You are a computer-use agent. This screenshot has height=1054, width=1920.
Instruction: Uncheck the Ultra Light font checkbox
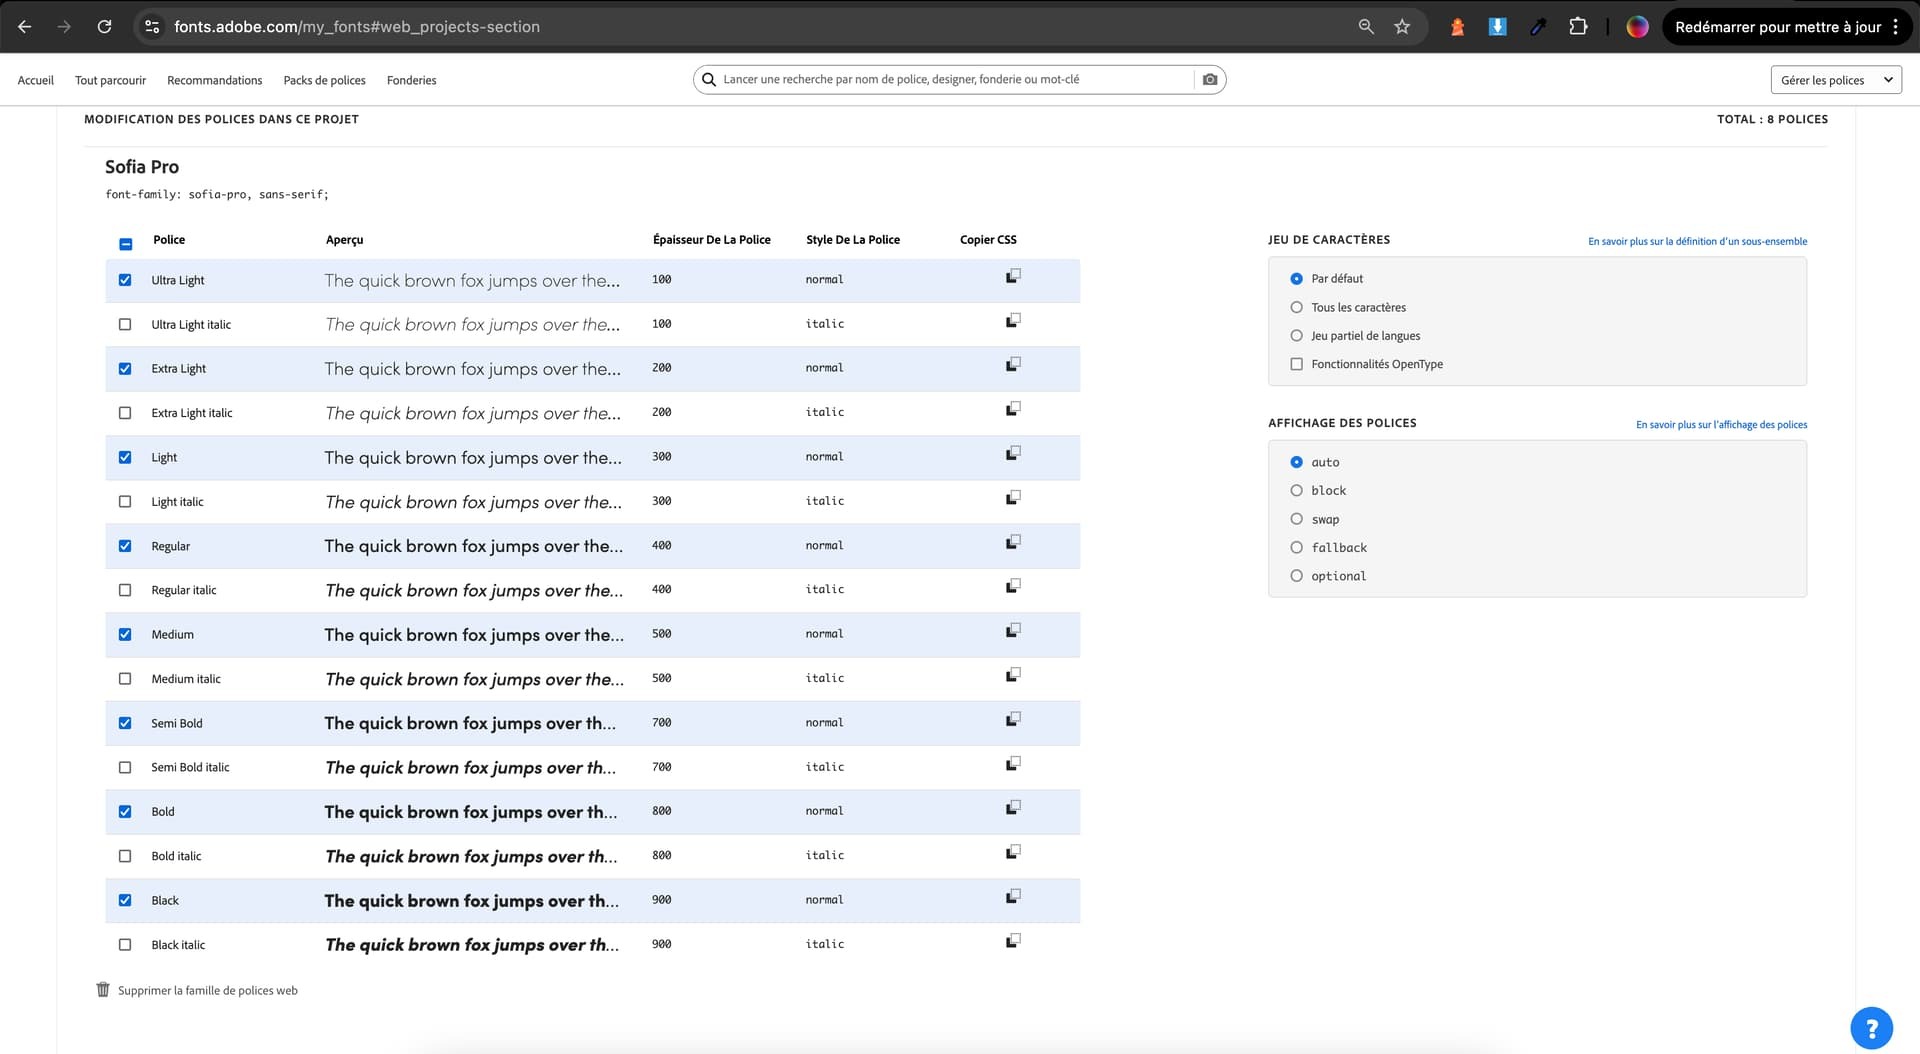125,280
